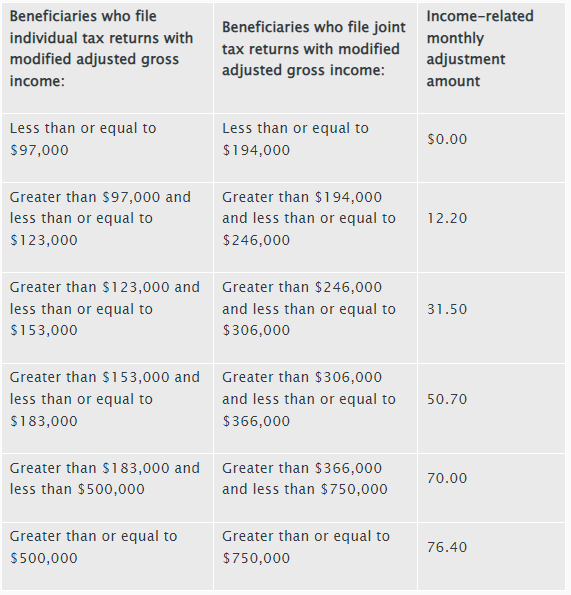Click the individual tax returns column header
Image resolution: width=571 pixels, height=595 pixels.
click(107, 58)
